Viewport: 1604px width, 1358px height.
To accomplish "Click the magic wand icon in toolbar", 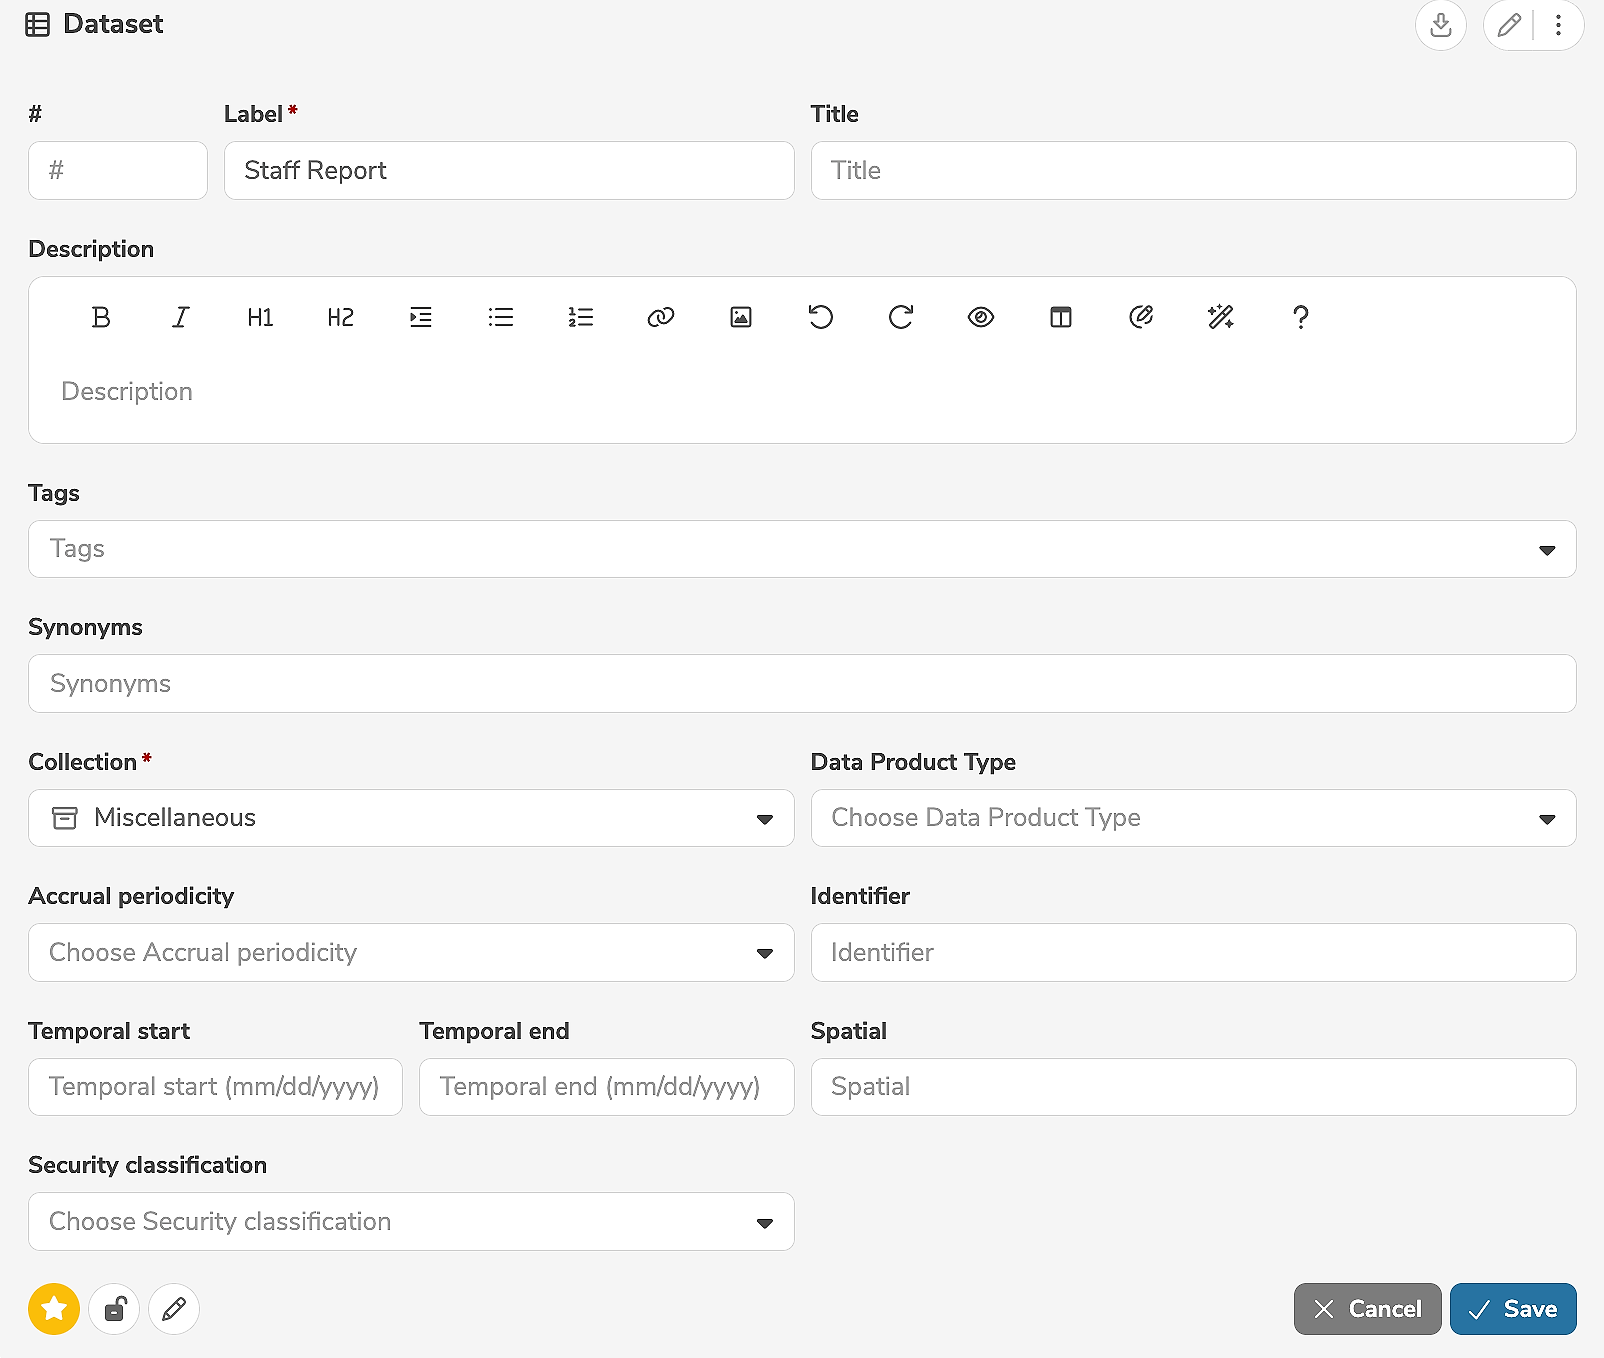I will [x=1220, y=317].
